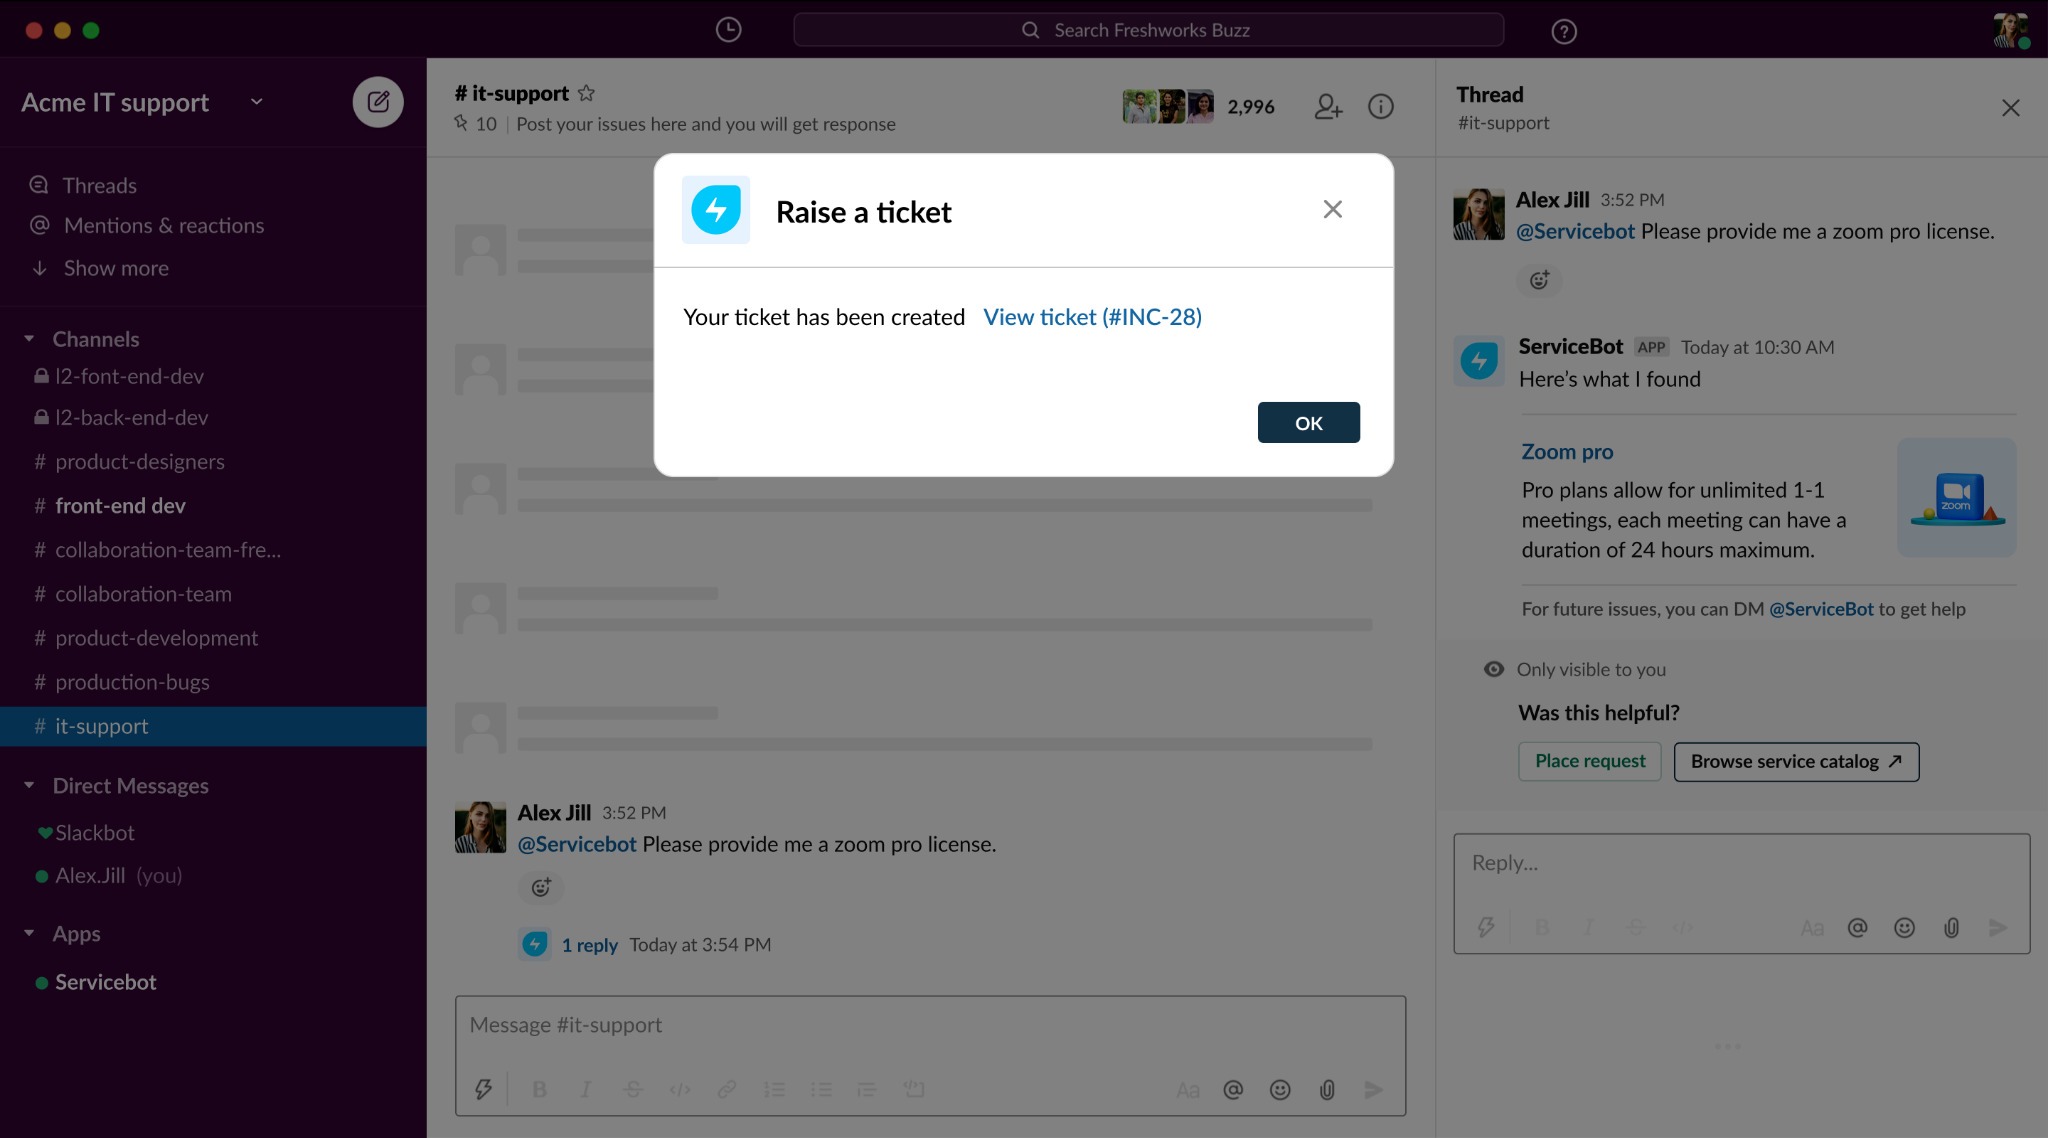Collapse the Channels section
The height and width of the screenshot is (1138, 2048).
point(29,339)
